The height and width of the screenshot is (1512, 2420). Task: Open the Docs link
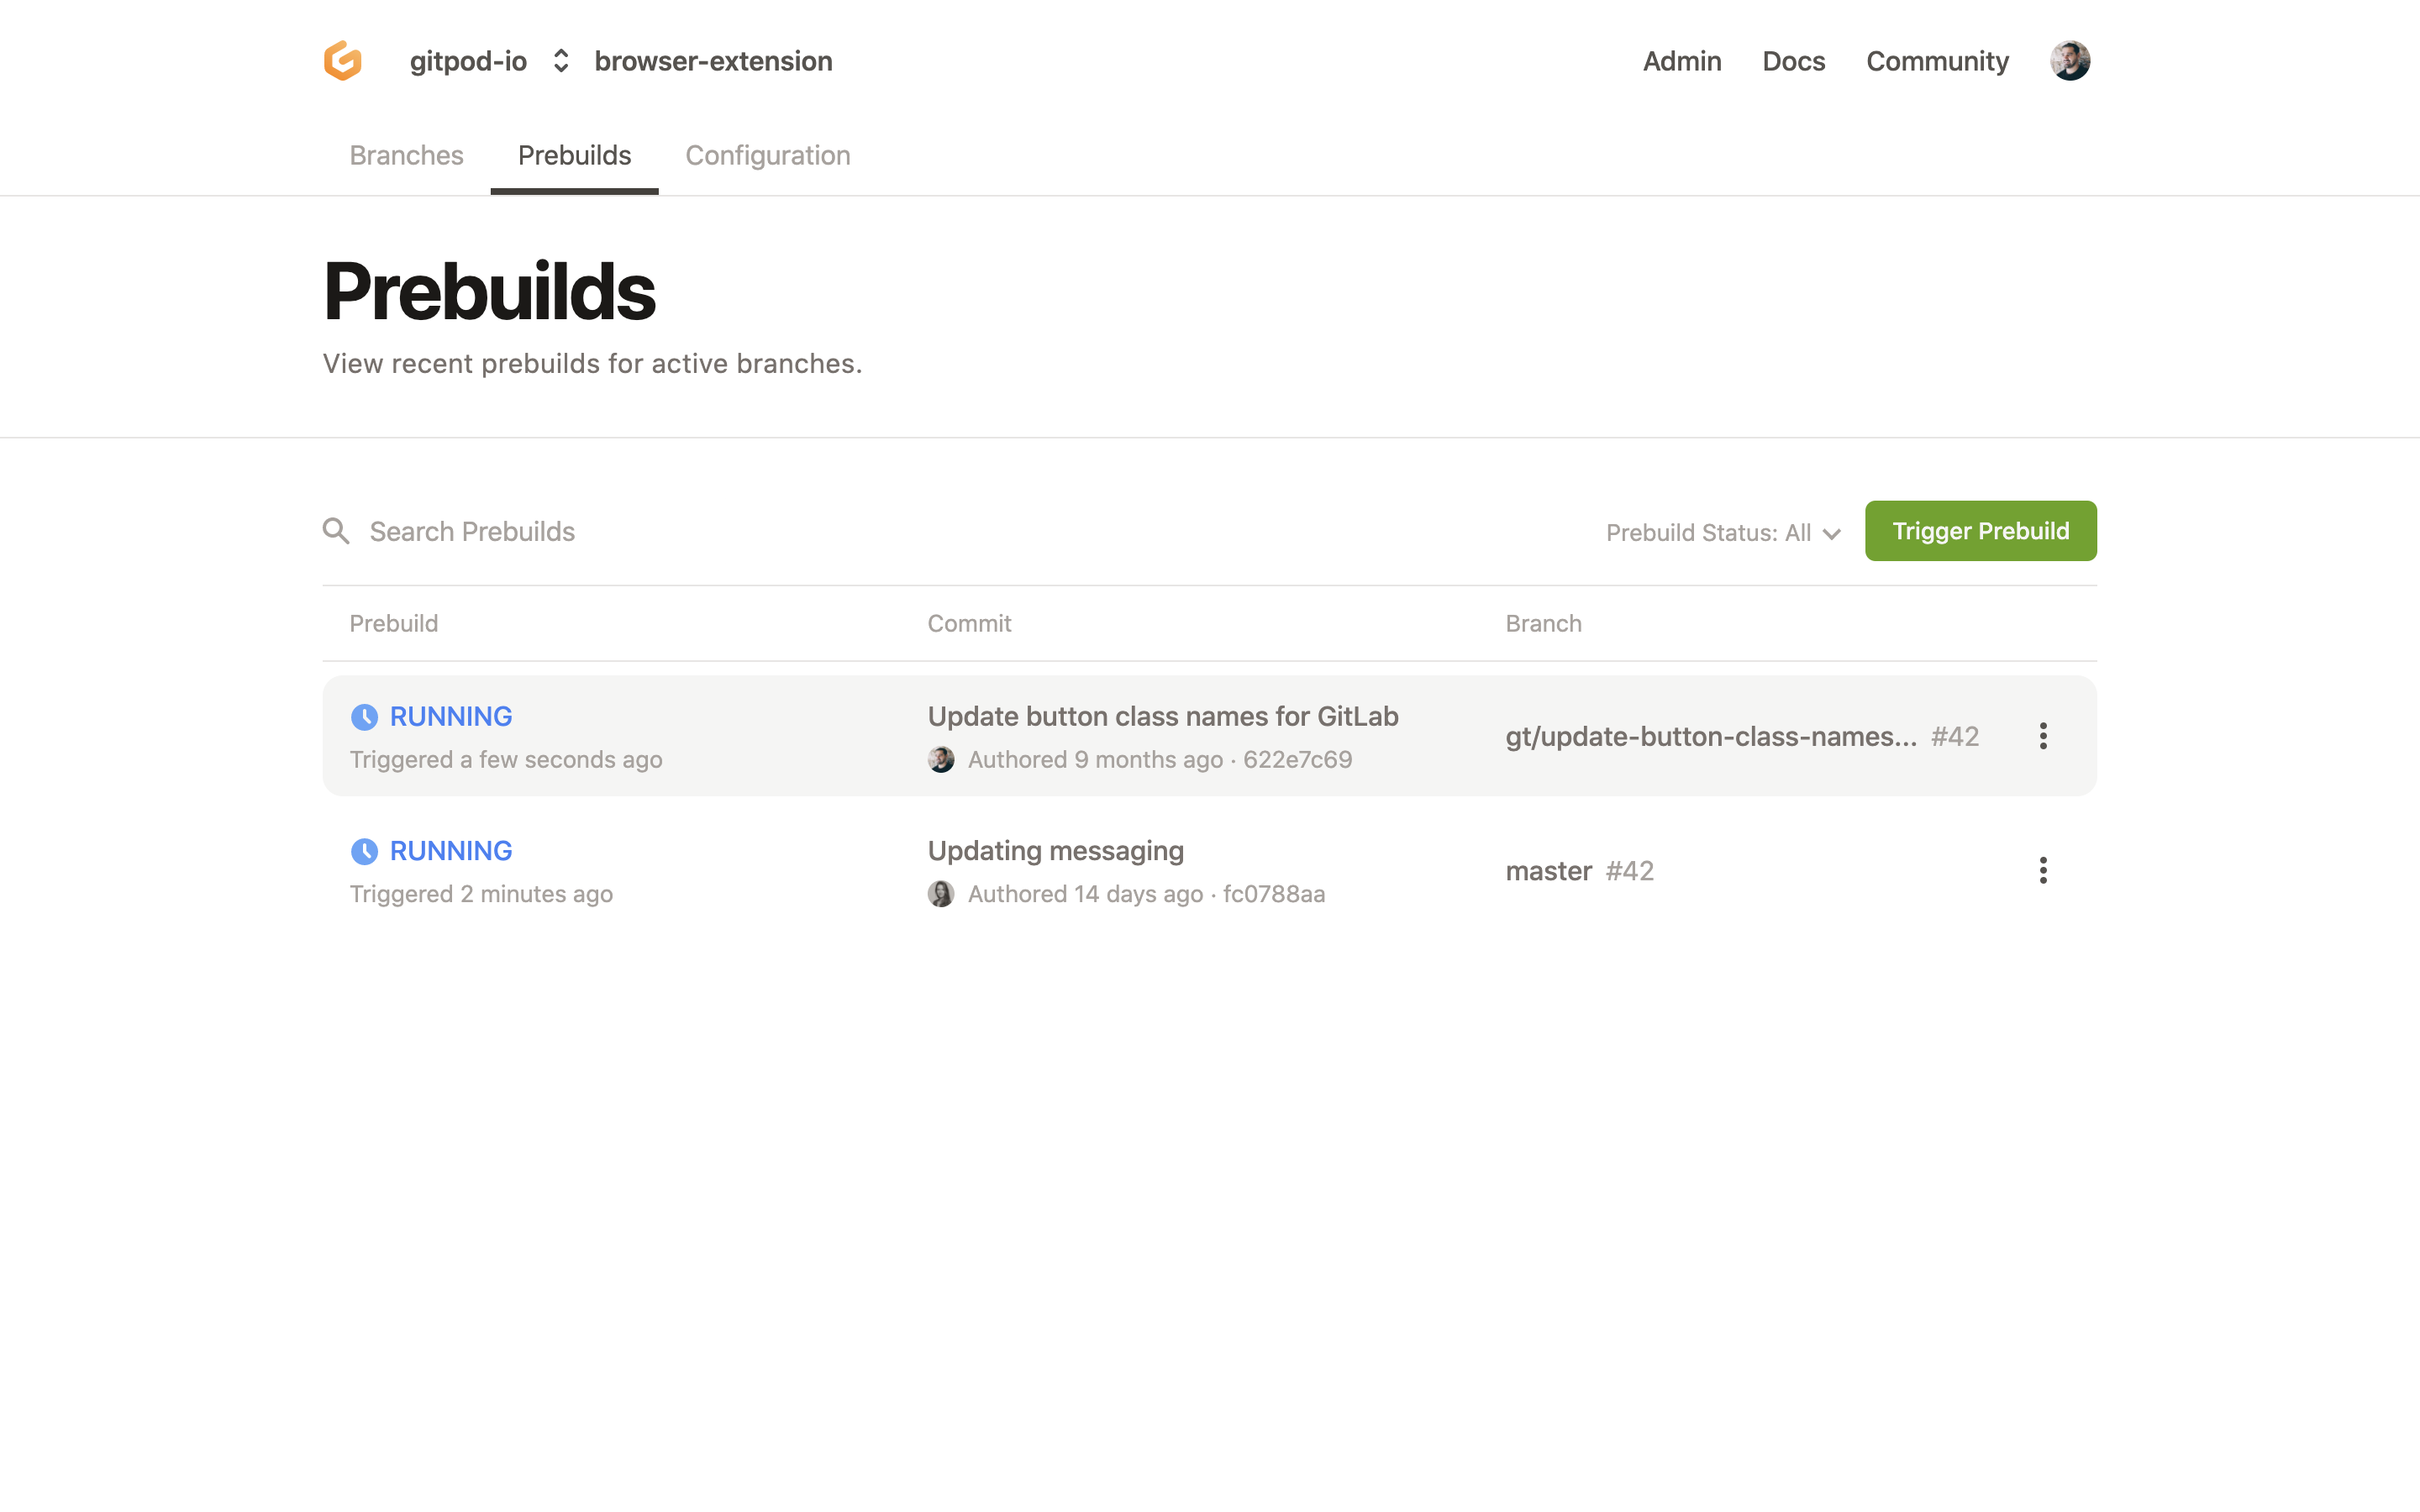pyautogui.click(x=1793, y=61)
